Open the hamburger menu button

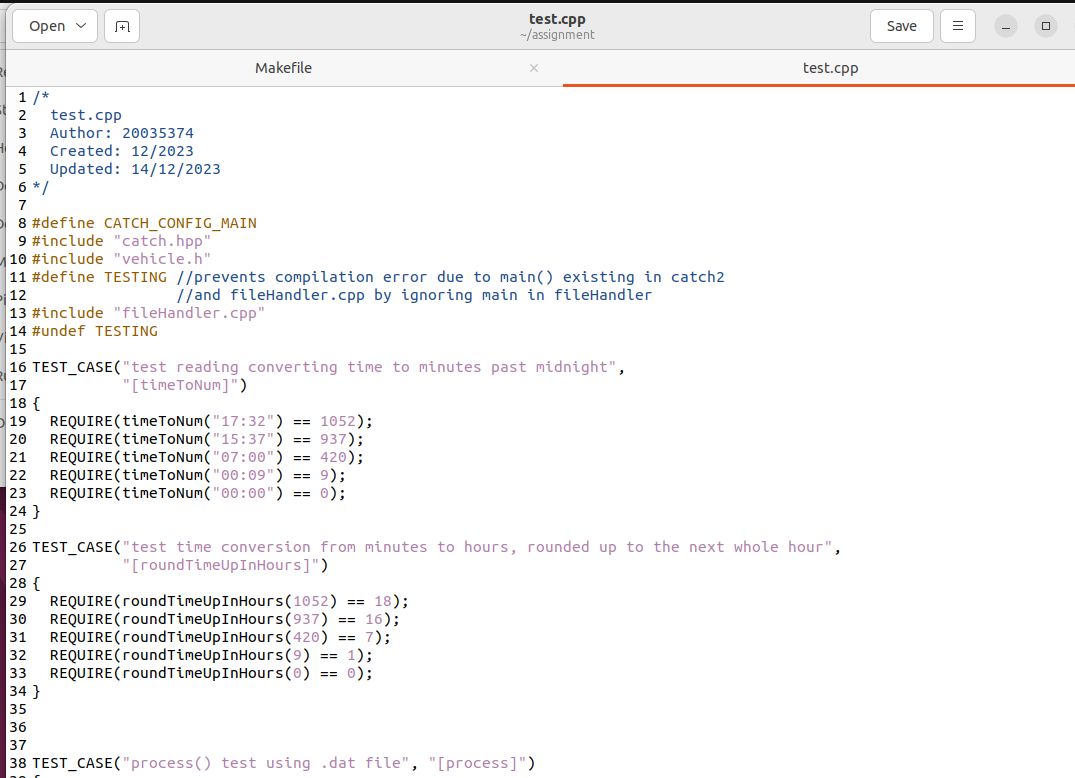[958, 26]
